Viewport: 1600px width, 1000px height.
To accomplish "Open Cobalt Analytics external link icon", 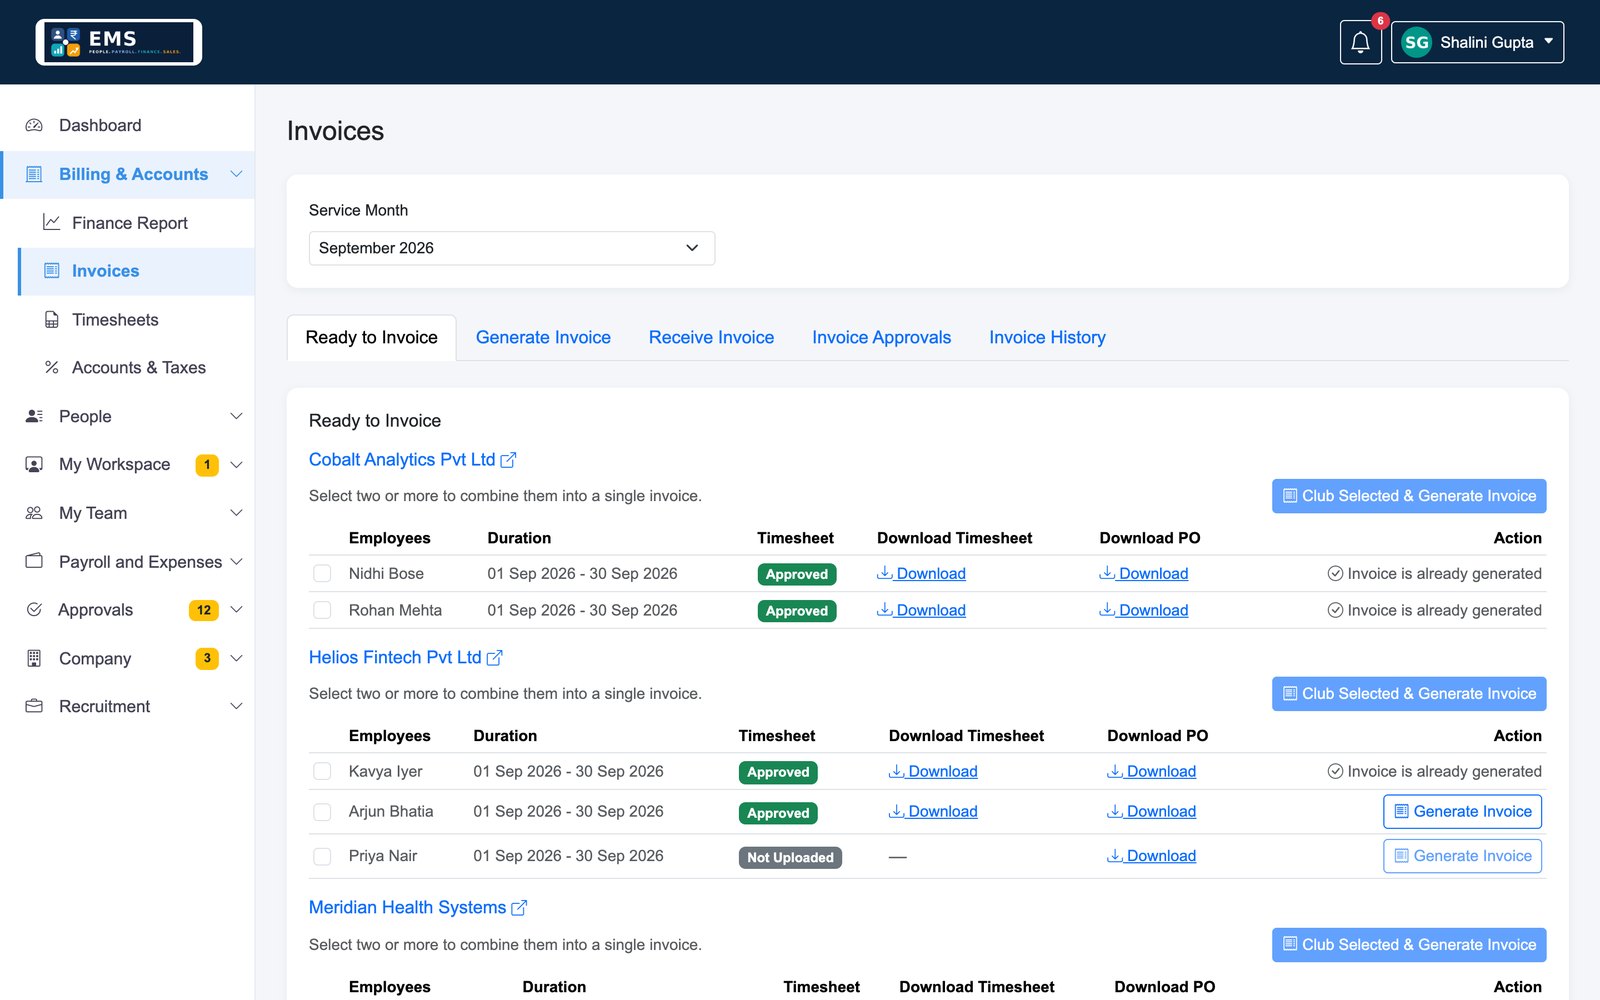I will (x=508, y=460).
